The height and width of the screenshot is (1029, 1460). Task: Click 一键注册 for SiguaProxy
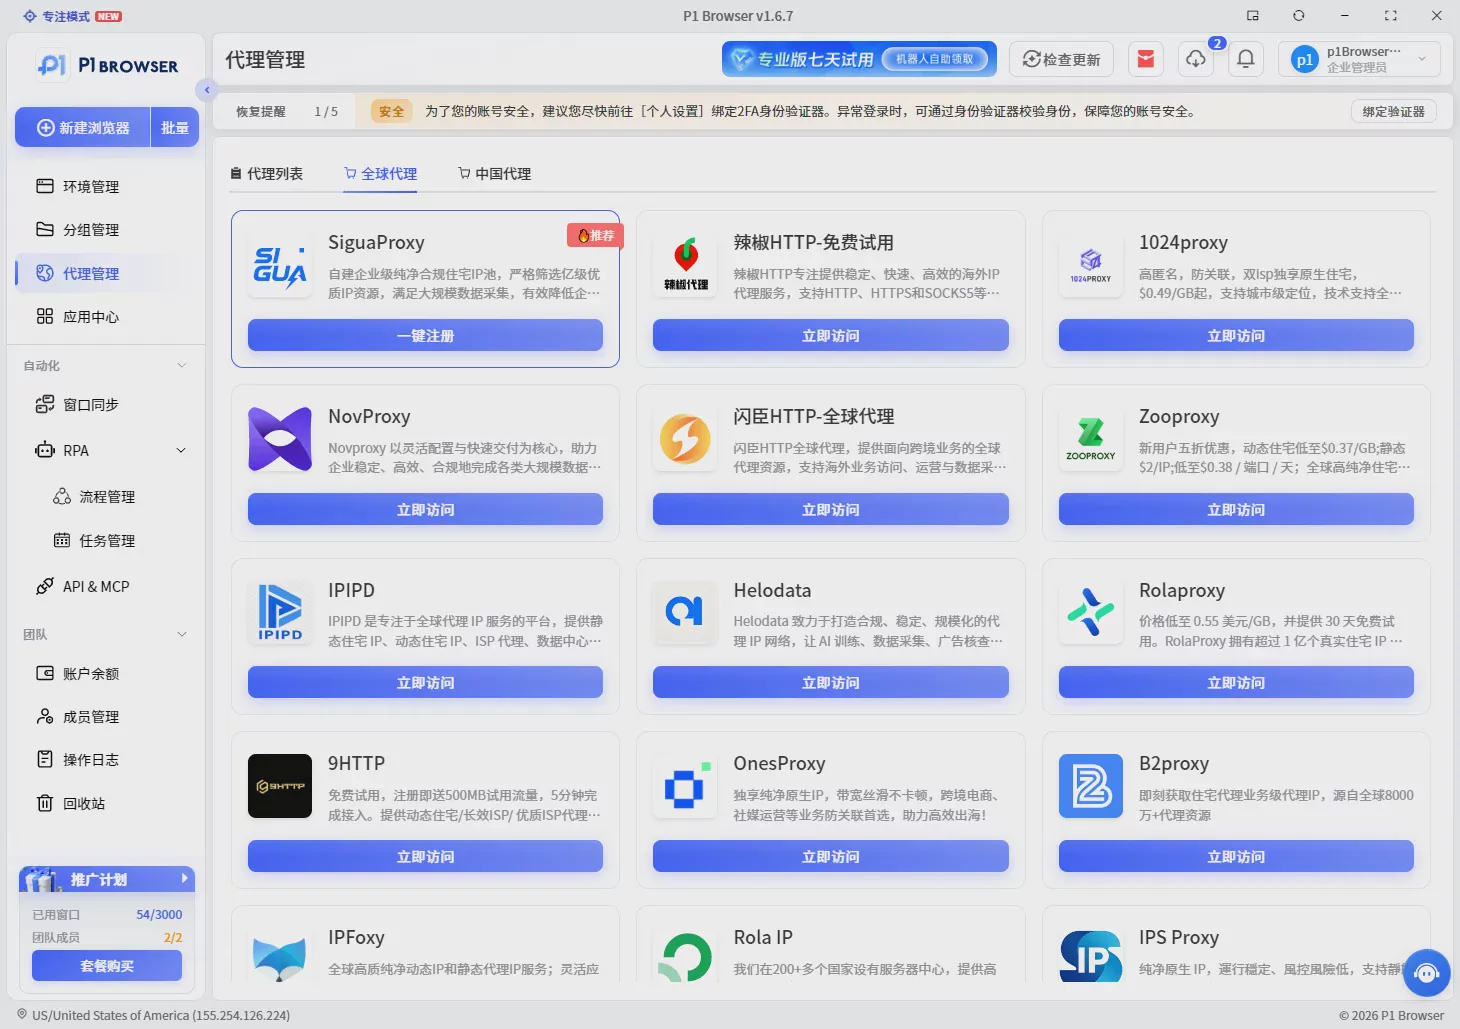[x=425, y=336]
